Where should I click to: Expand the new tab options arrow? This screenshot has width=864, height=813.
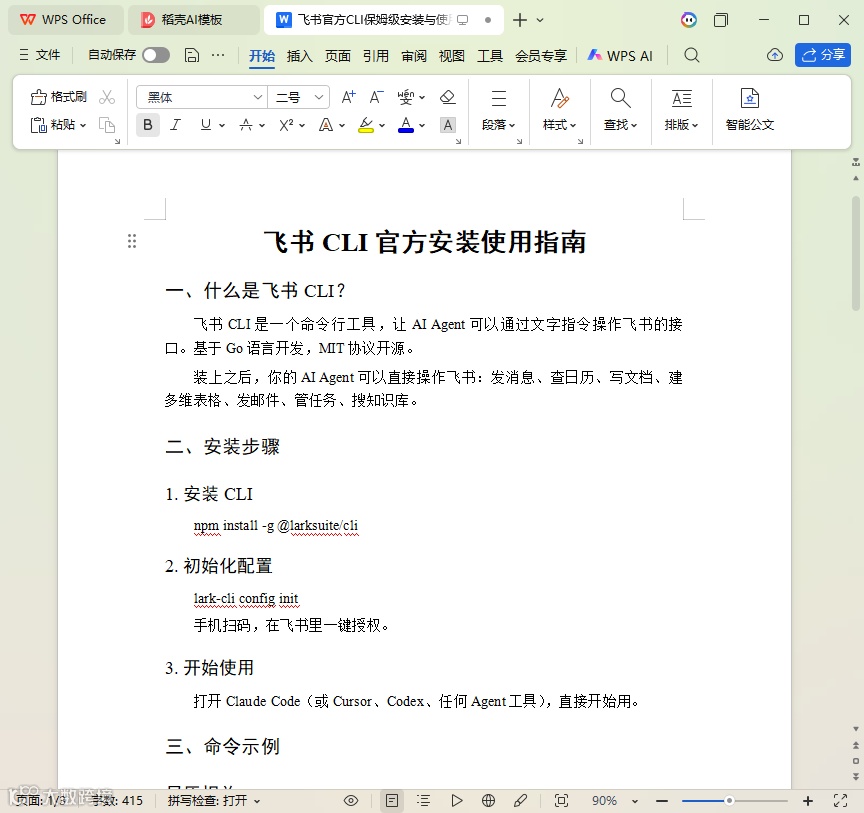[x=540, y=20]
